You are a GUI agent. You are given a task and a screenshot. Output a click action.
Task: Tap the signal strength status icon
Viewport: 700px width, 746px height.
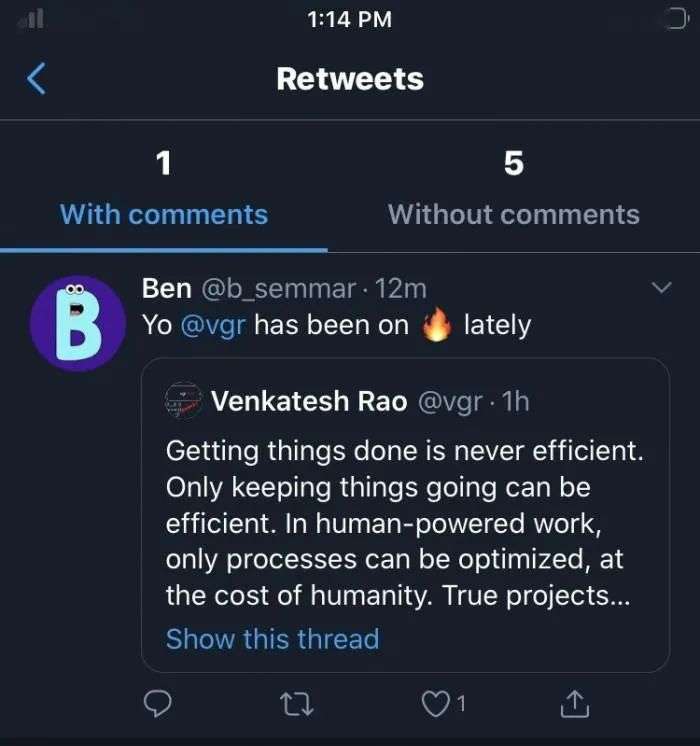pos(31,19)
